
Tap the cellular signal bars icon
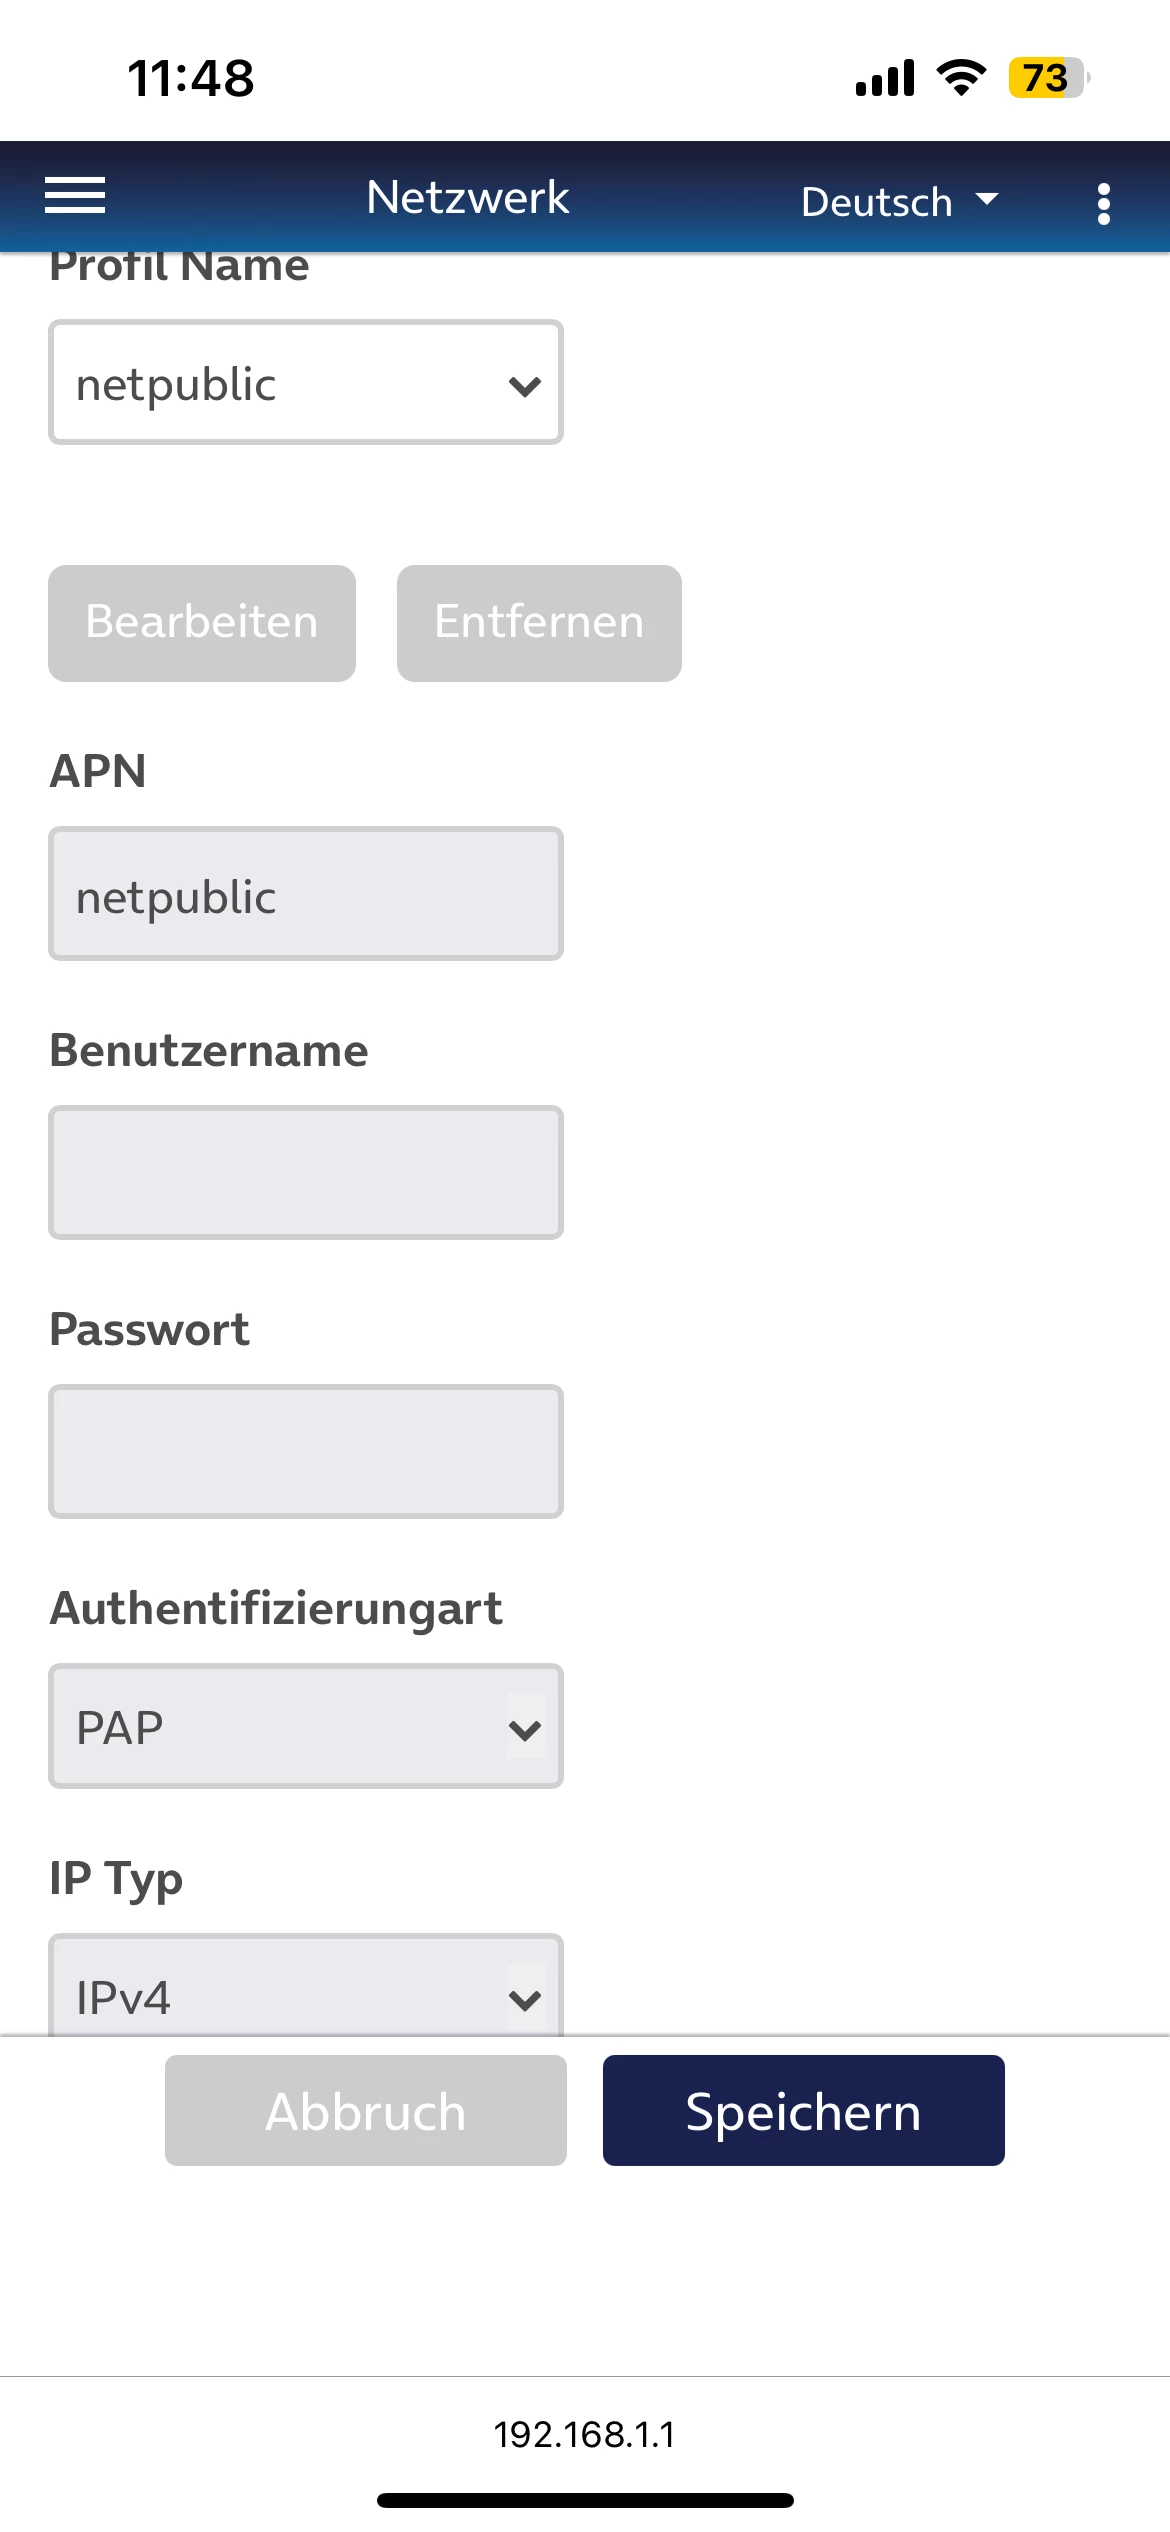coord(885,78)
